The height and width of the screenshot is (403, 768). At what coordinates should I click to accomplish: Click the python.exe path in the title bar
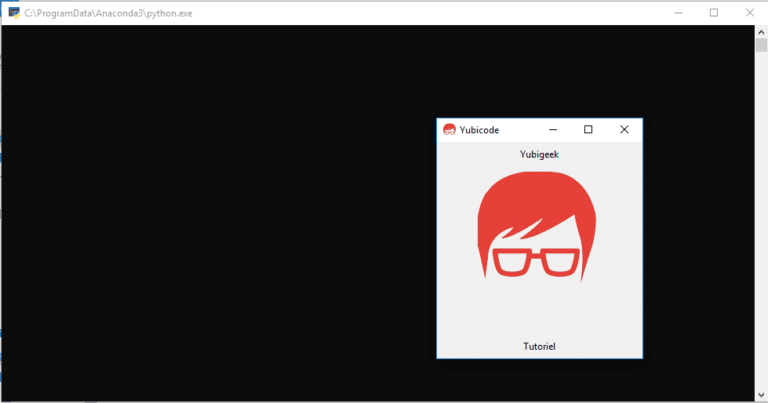pyautogui.click(x=108, y=13)
